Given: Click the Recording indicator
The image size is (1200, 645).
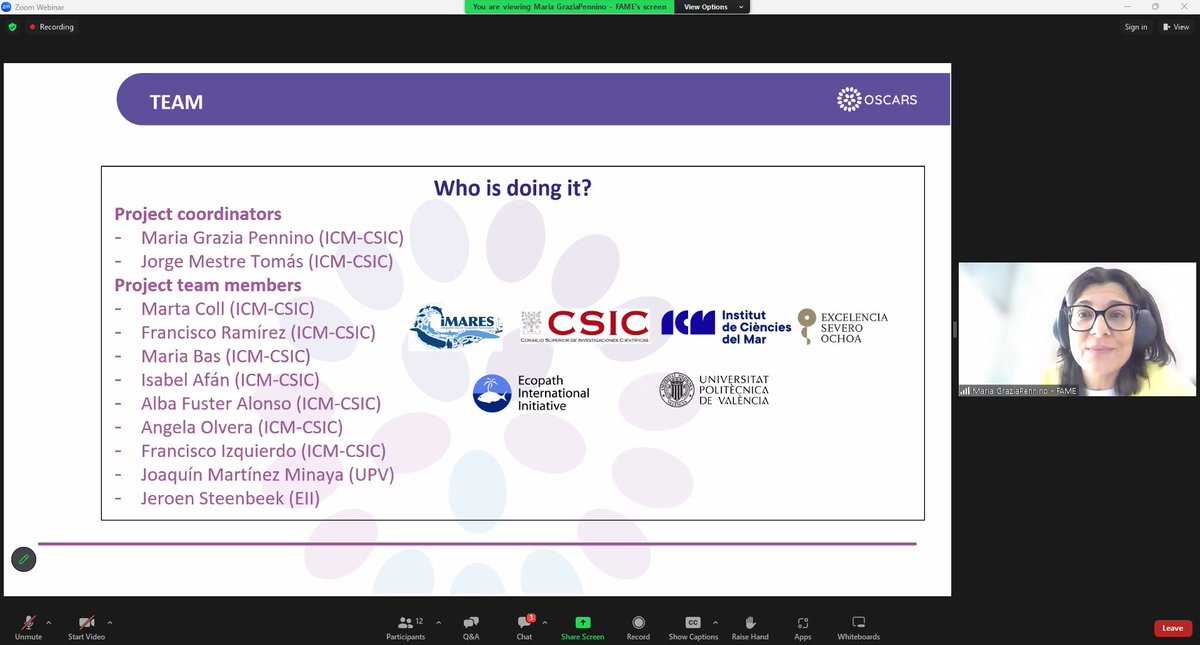Looking at the screenshot, I should 50,27.
